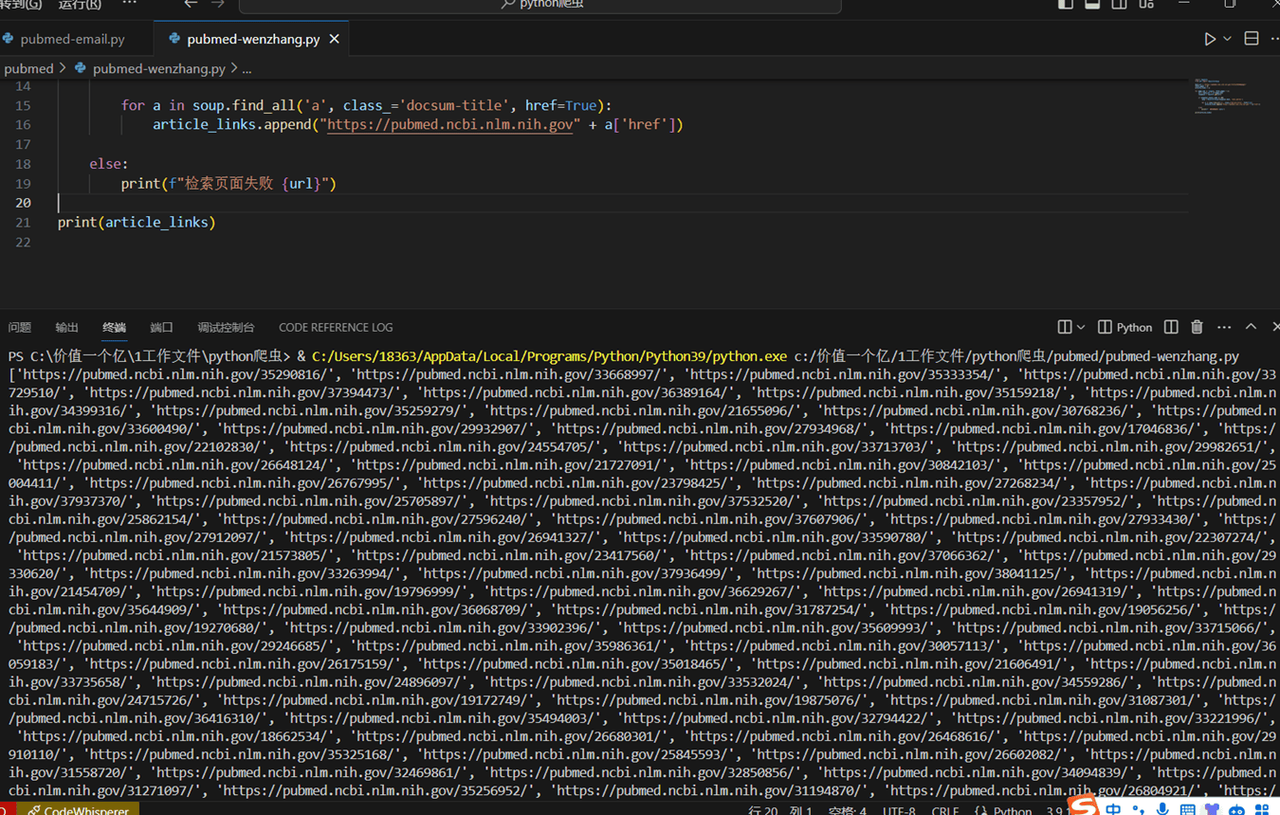Click 行 20 列 1 cursor position

[x=780, y=810]
